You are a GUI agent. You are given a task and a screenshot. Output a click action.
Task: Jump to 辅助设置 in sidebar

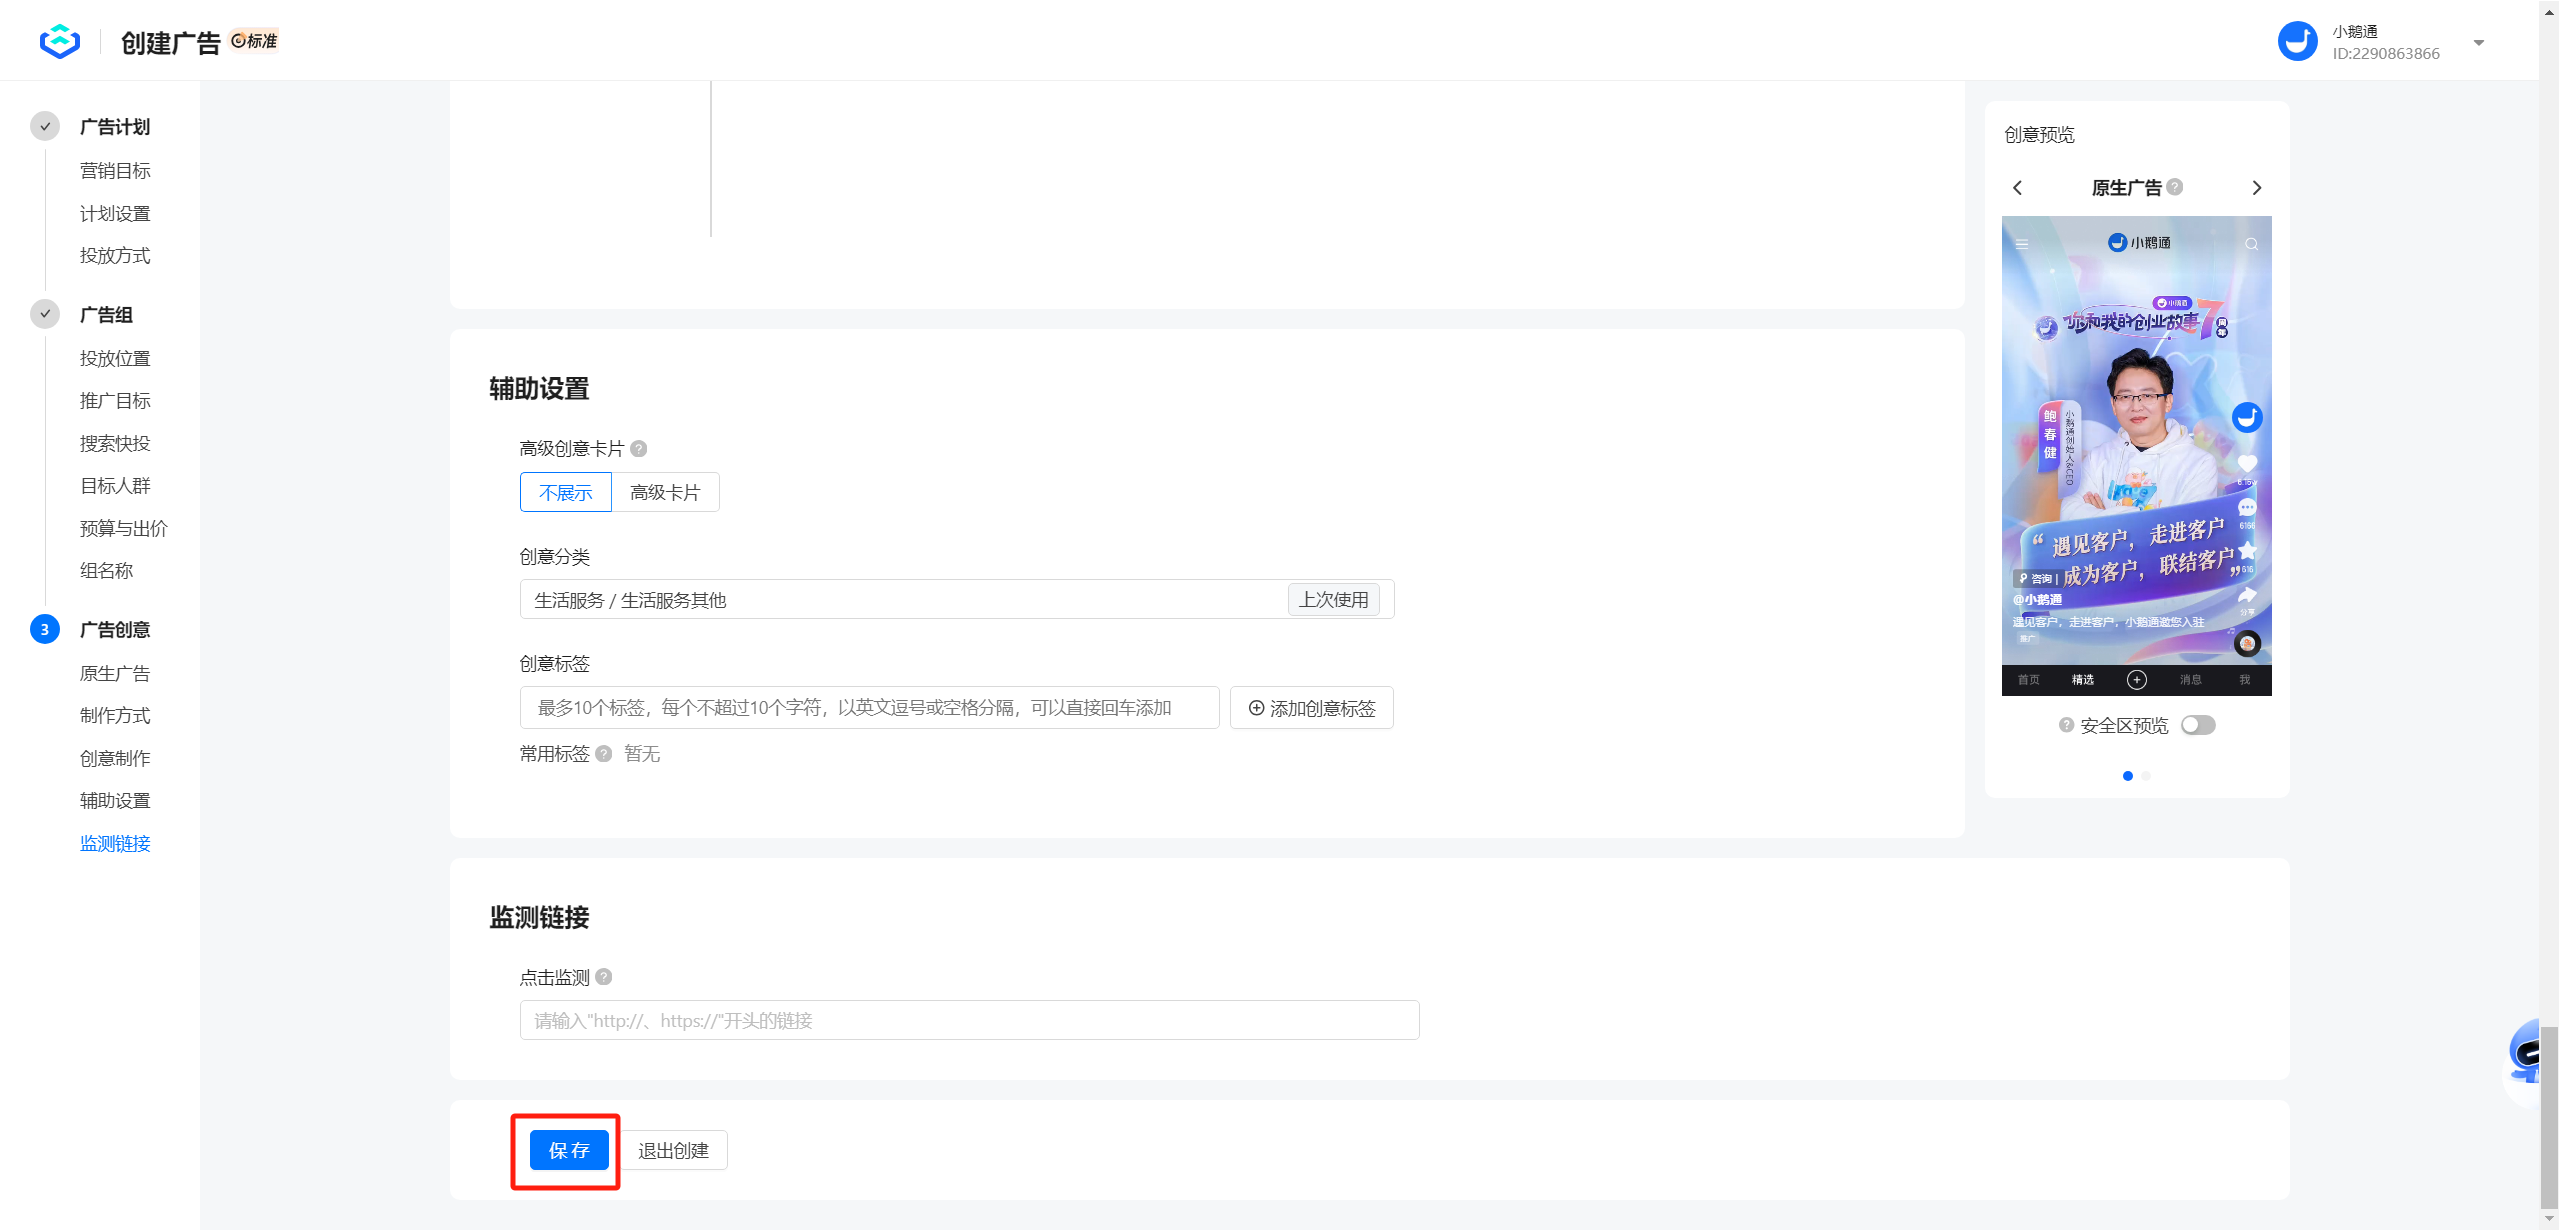click(x=115, y=801)
